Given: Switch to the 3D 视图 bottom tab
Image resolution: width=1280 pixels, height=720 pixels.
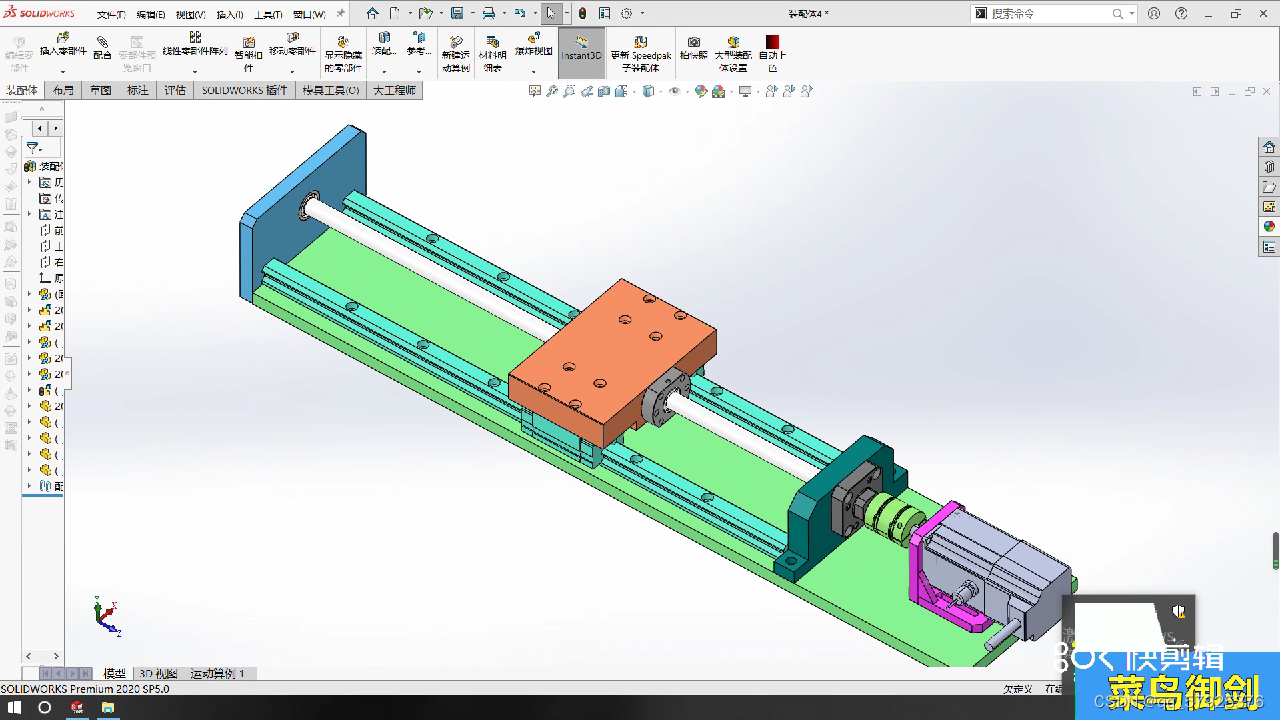Looking at the screenshot, I should tap(159, 674).
